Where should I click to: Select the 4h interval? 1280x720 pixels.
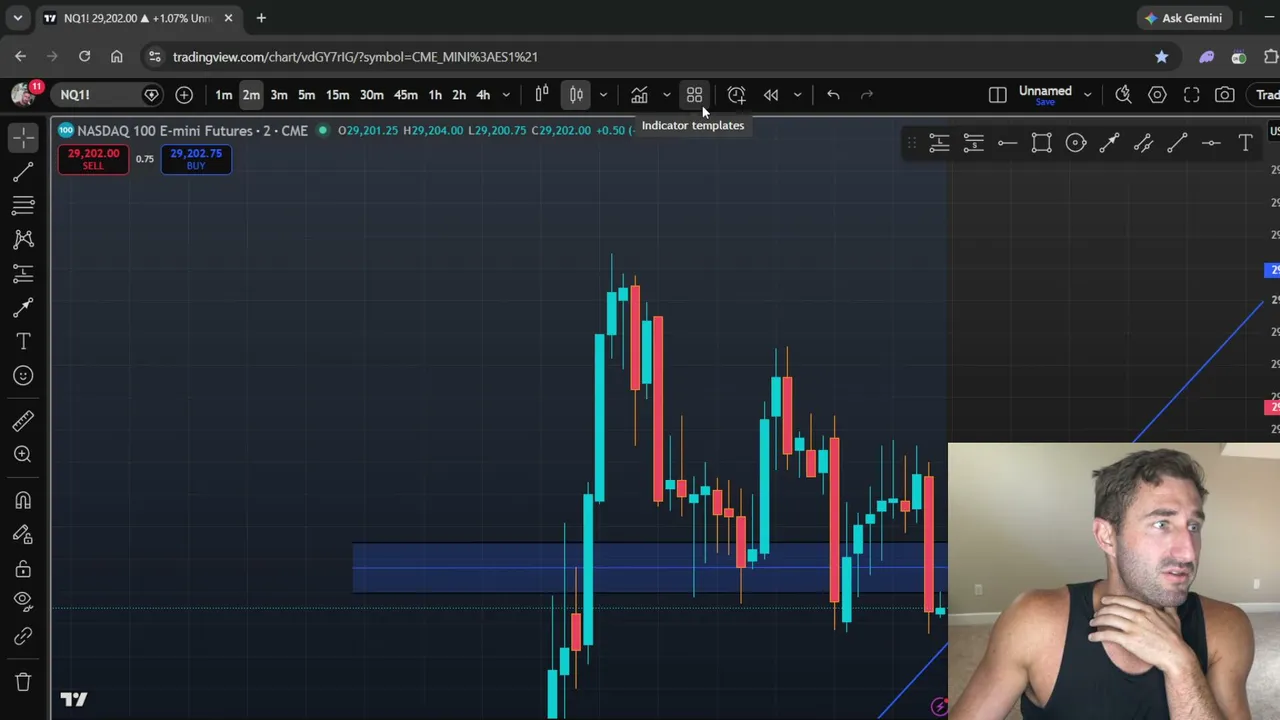483,95
